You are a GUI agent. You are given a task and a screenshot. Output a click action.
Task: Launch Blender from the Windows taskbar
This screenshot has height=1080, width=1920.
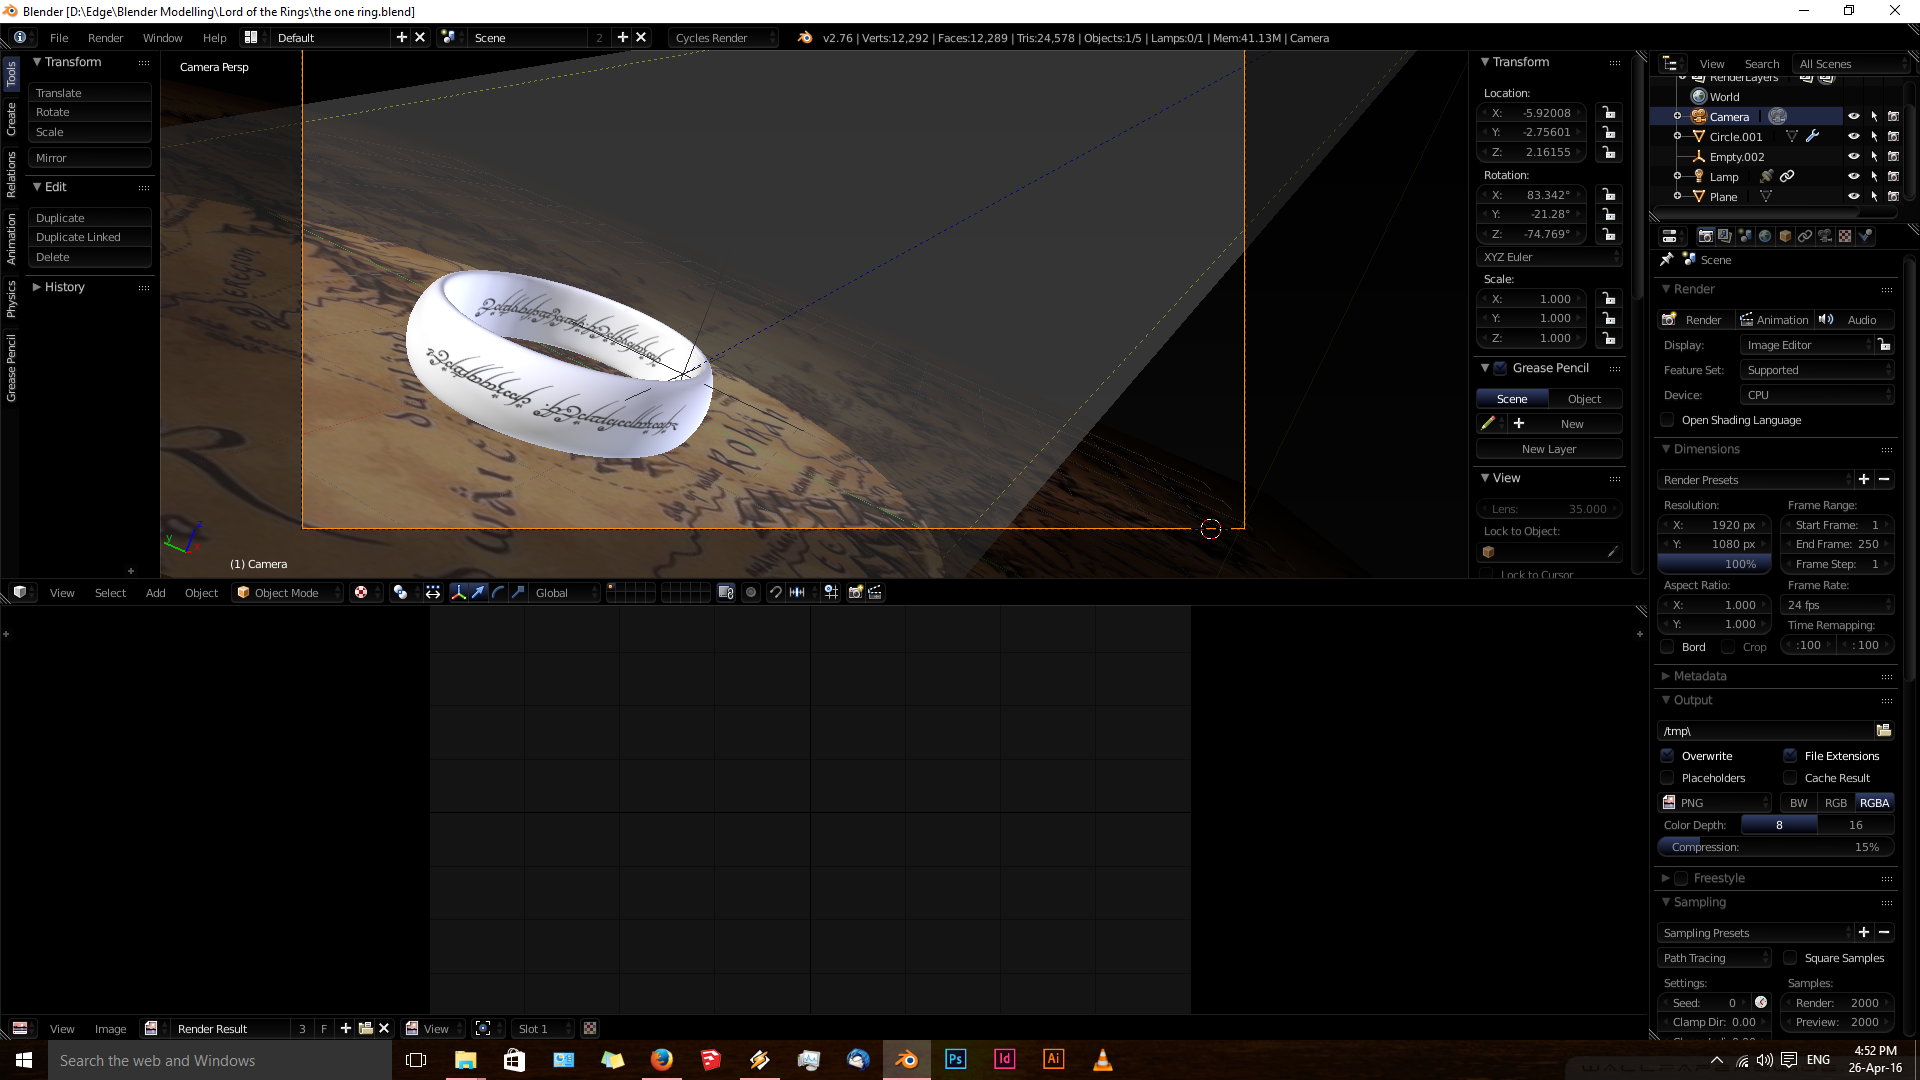906,1060
